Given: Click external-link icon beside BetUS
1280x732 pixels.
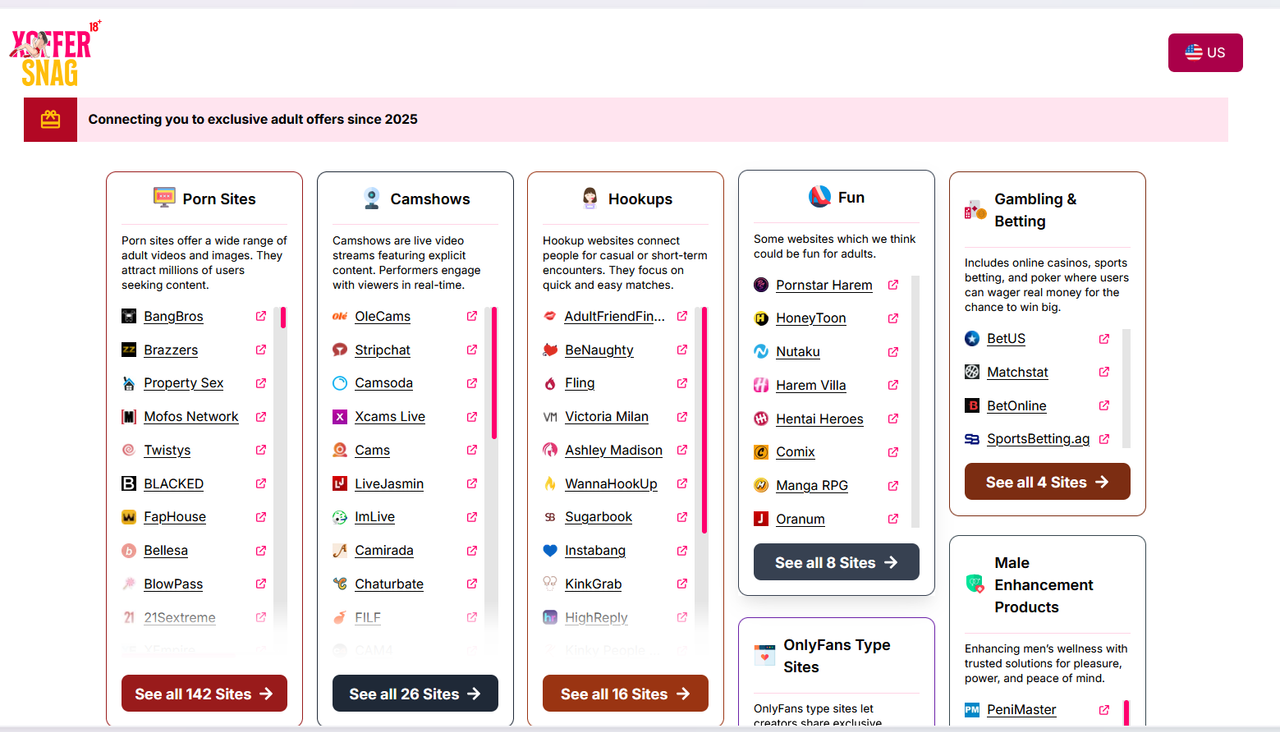Looking at the screenshot, I should pyautogui.click(x=1104, y=339).
